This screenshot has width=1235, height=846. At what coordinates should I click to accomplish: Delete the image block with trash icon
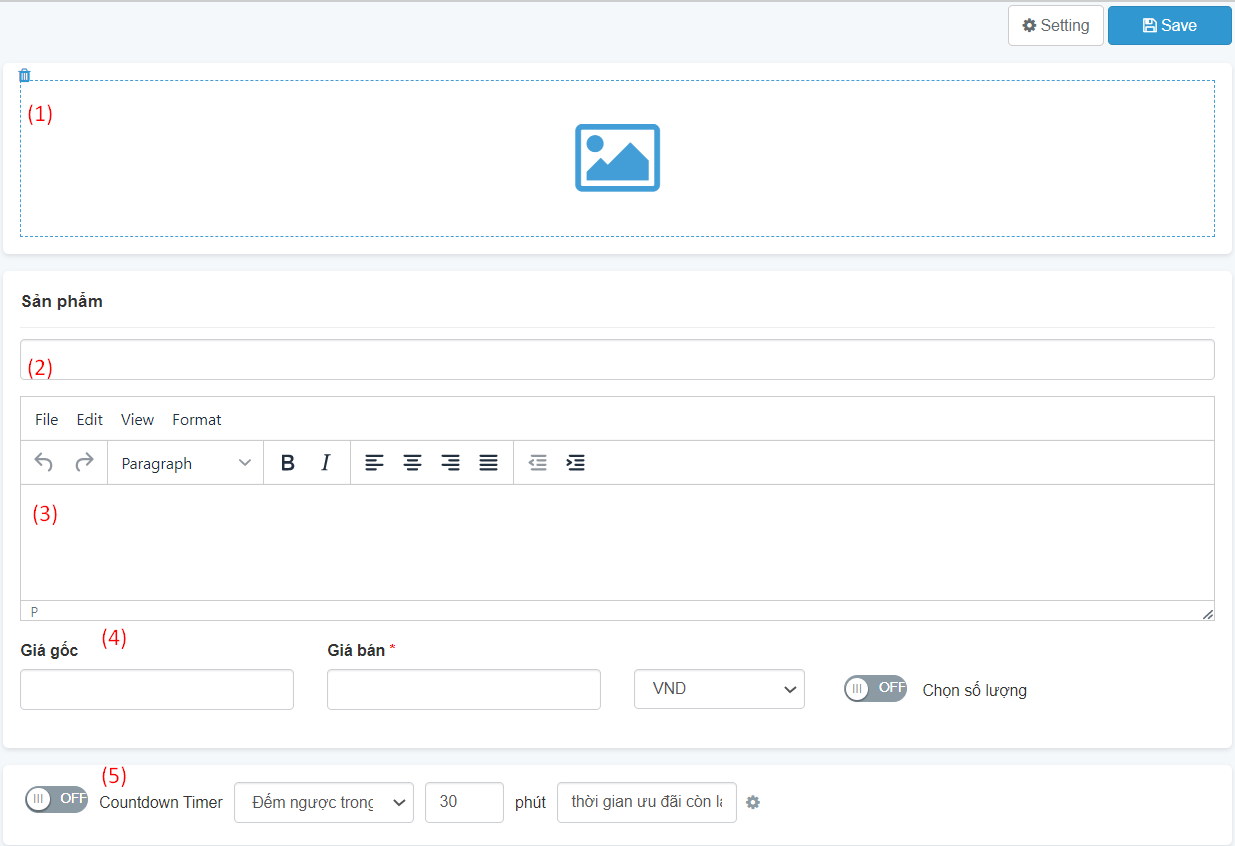click(25, 75)
